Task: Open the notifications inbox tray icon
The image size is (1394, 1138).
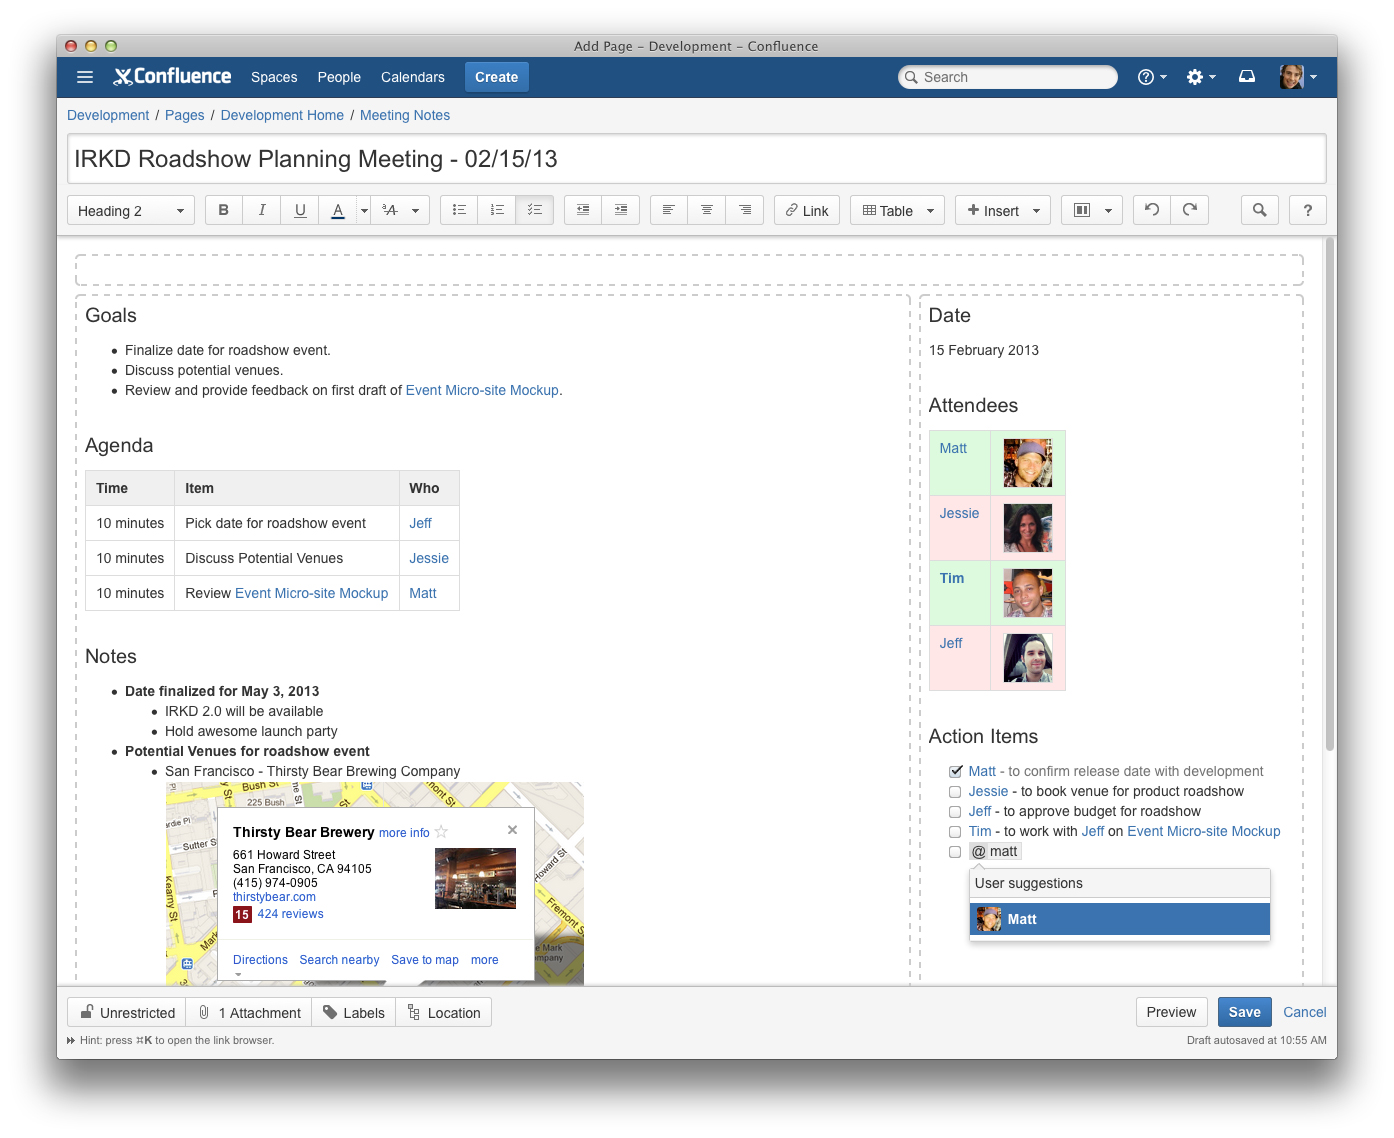Action: [1247, 77]
